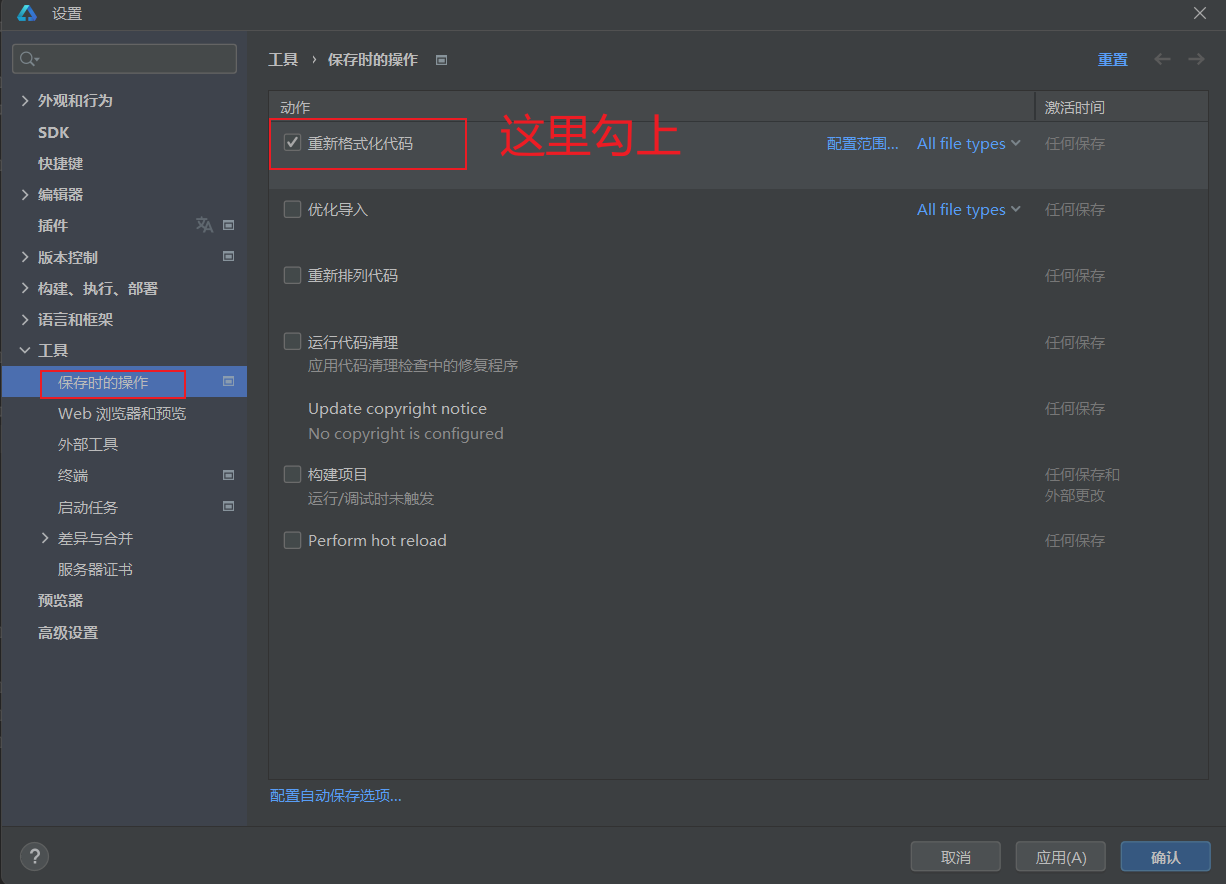The image size is (1226, 884).
Task: Click the help question mark icon
Action: [x=34, y=856]
